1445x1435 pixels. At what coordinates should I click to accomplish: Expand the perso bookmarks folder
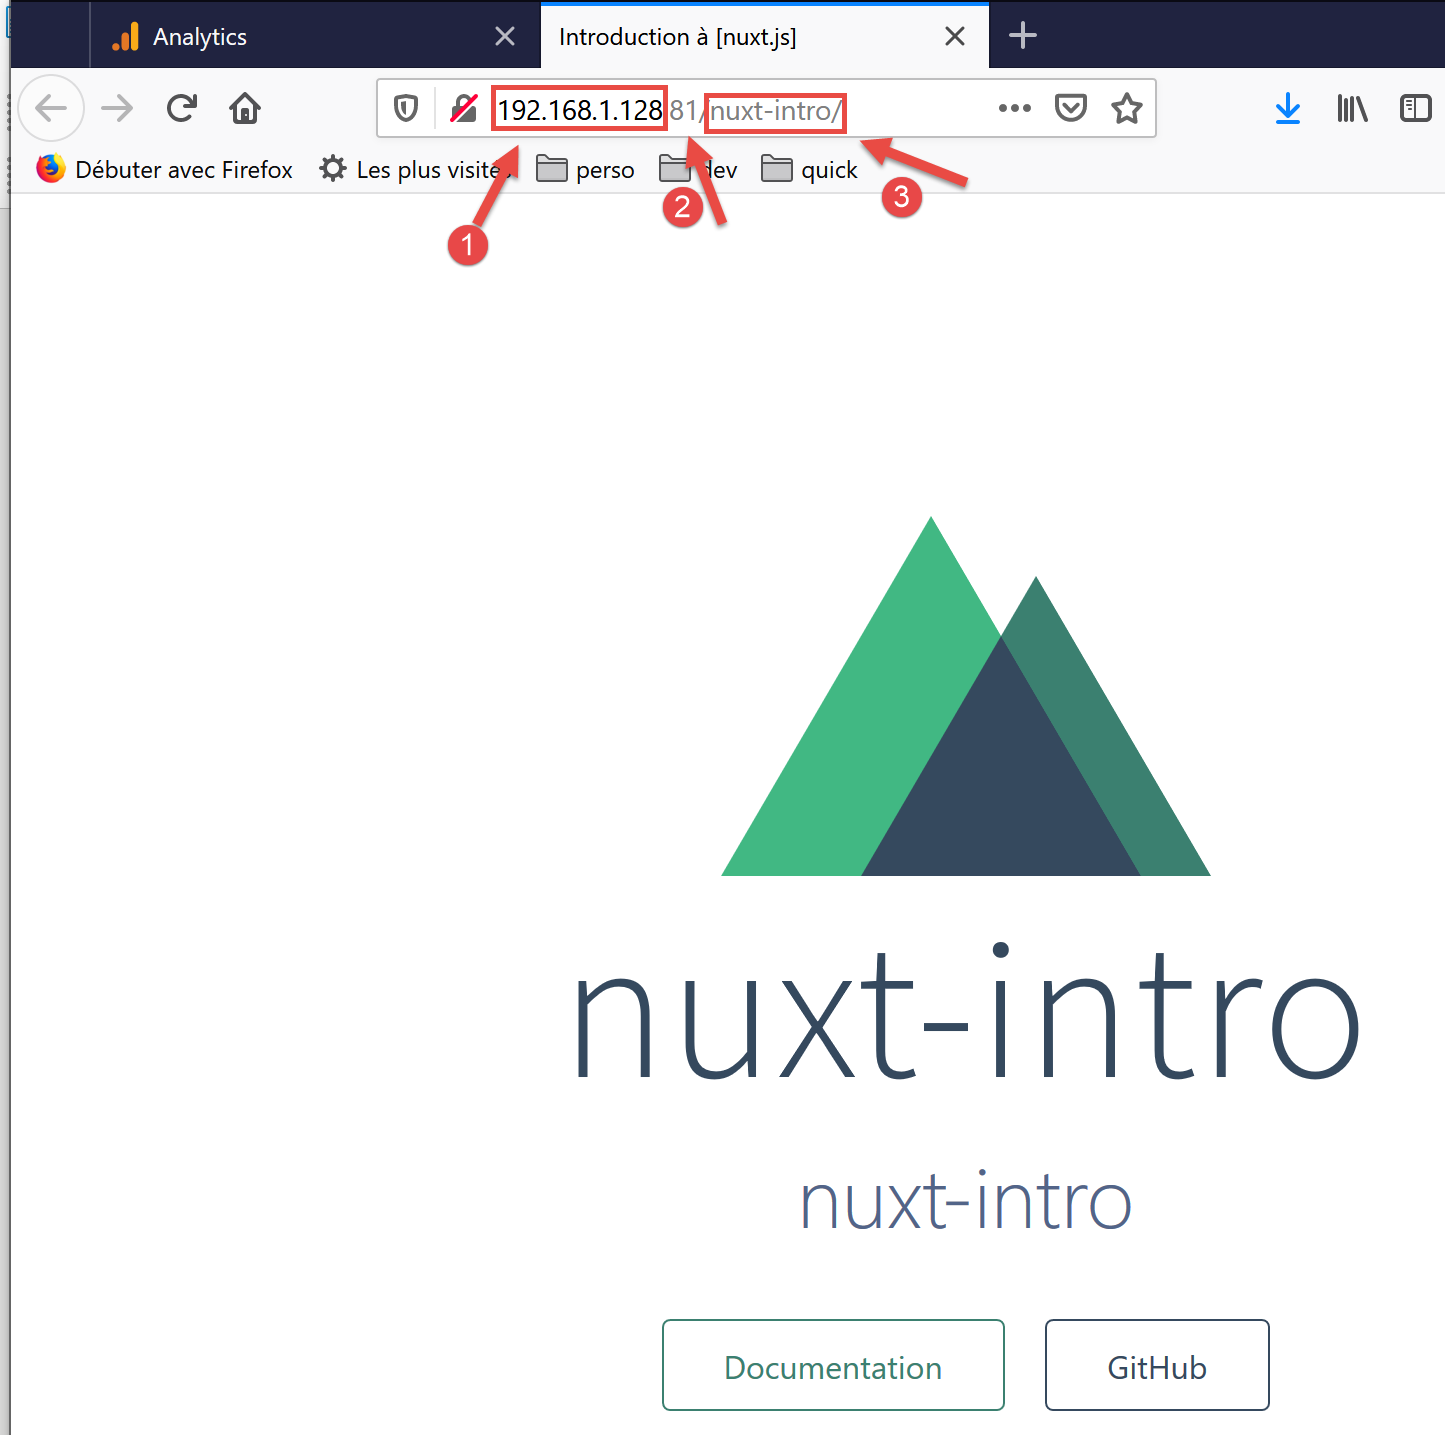586,170
